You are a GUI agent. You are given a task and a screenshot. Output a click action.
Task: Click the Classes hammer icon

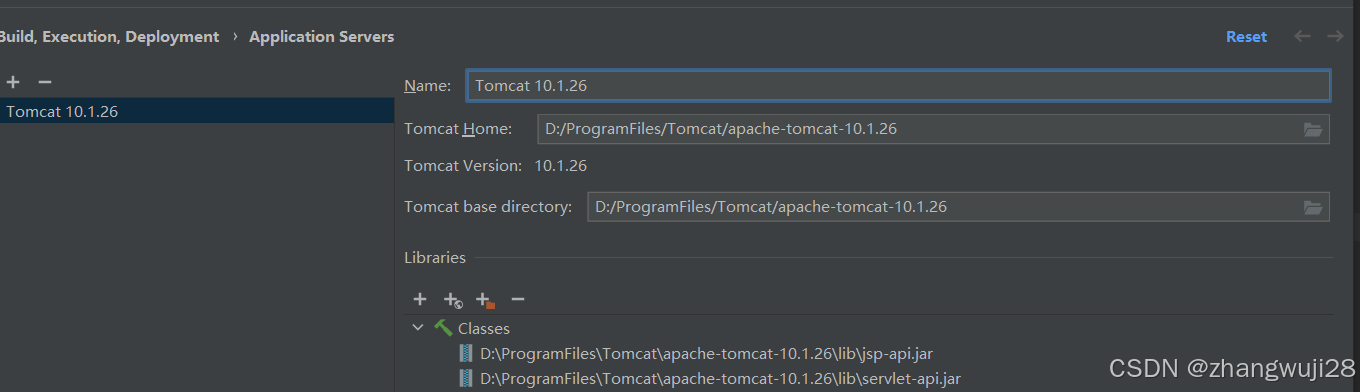(443, 328)
